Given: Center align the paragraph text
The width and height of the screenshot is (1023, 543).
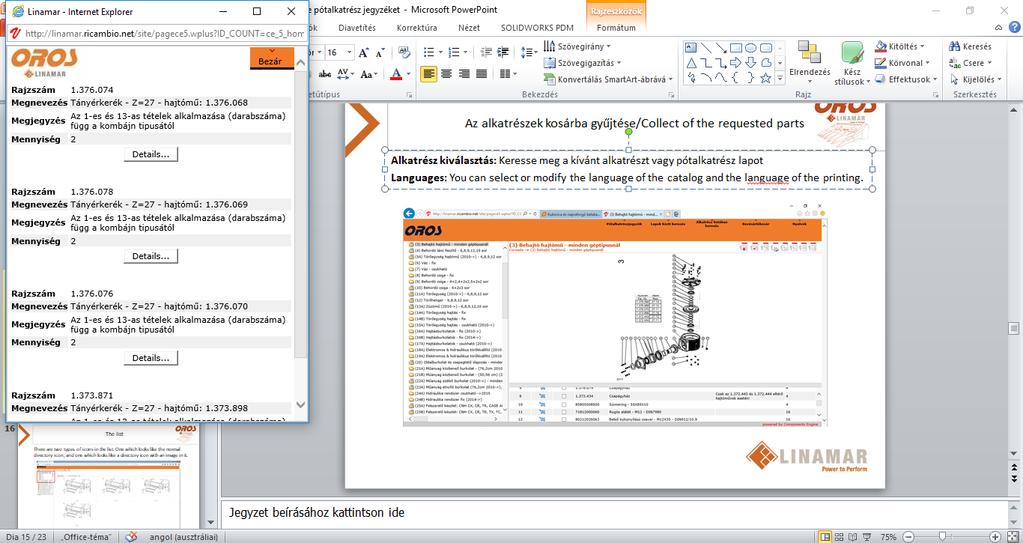Looking at the screenshot, I should 446,74.
